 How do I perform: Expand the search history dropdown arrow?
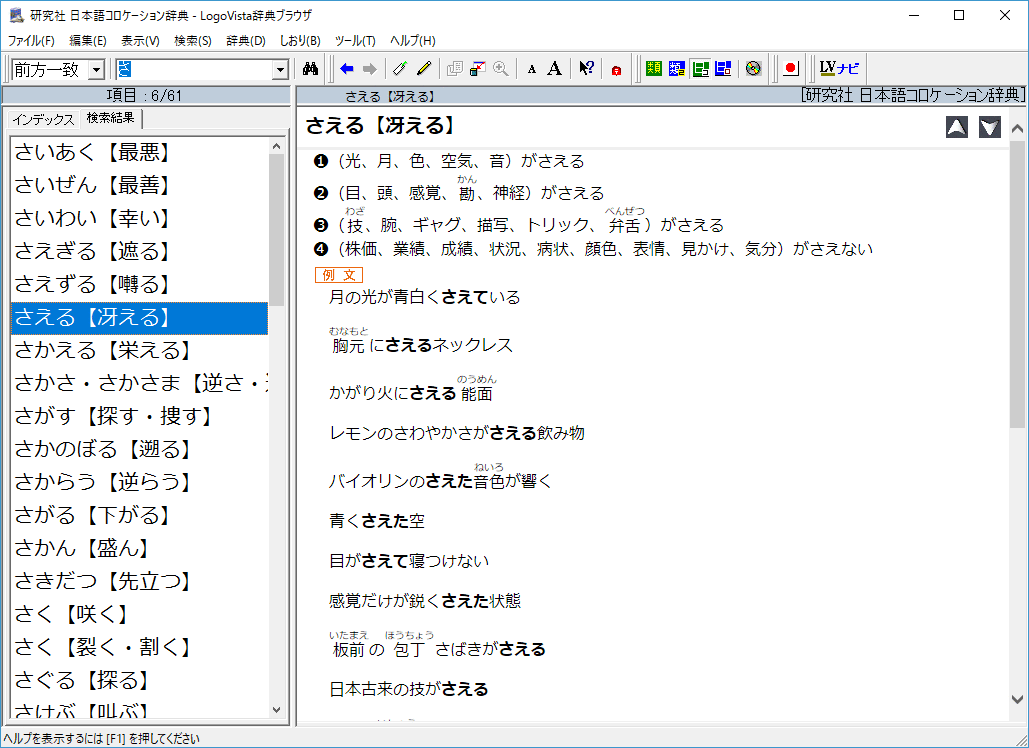tap(280, 69)
